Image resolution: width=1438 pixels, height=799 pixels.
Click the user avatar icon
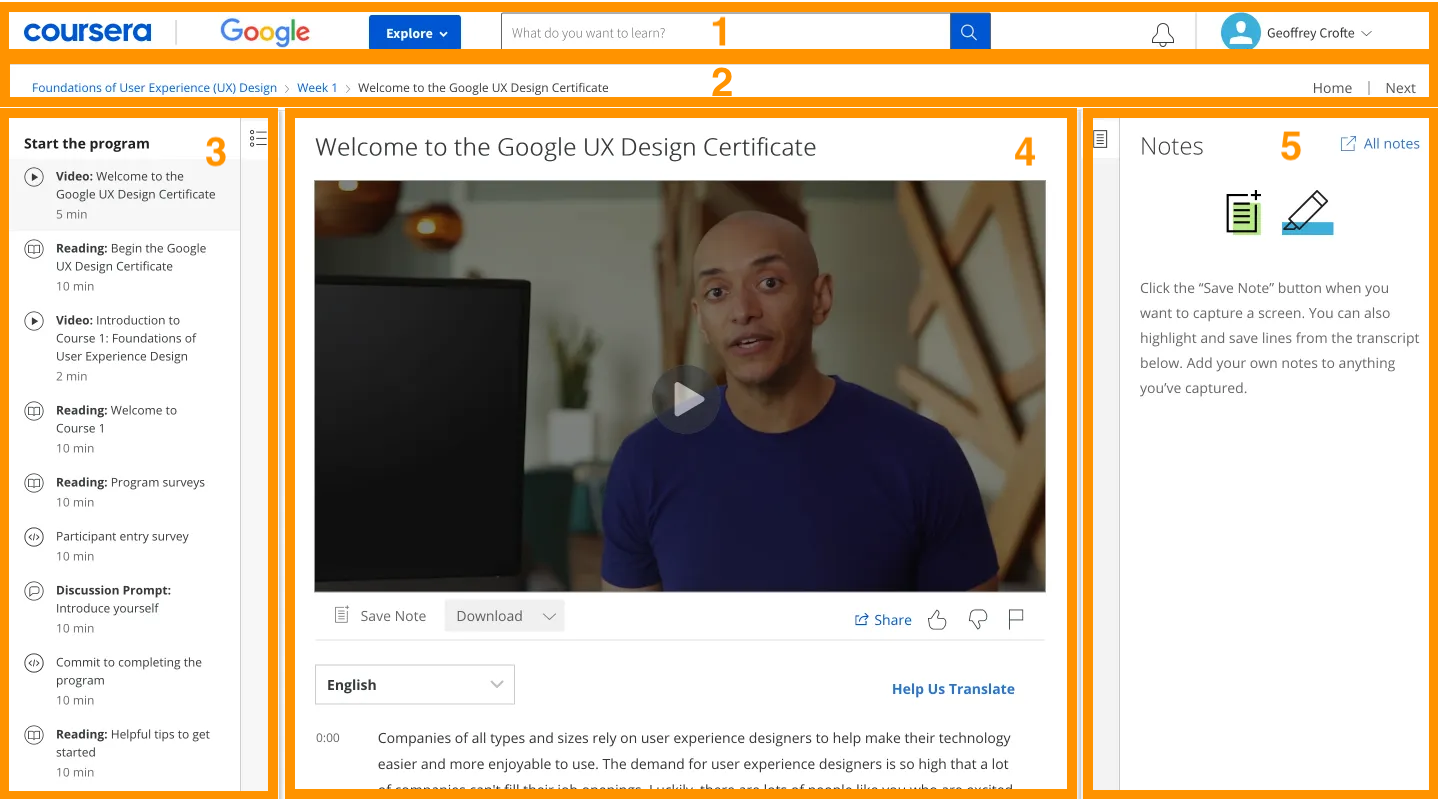pos(1240,32)
